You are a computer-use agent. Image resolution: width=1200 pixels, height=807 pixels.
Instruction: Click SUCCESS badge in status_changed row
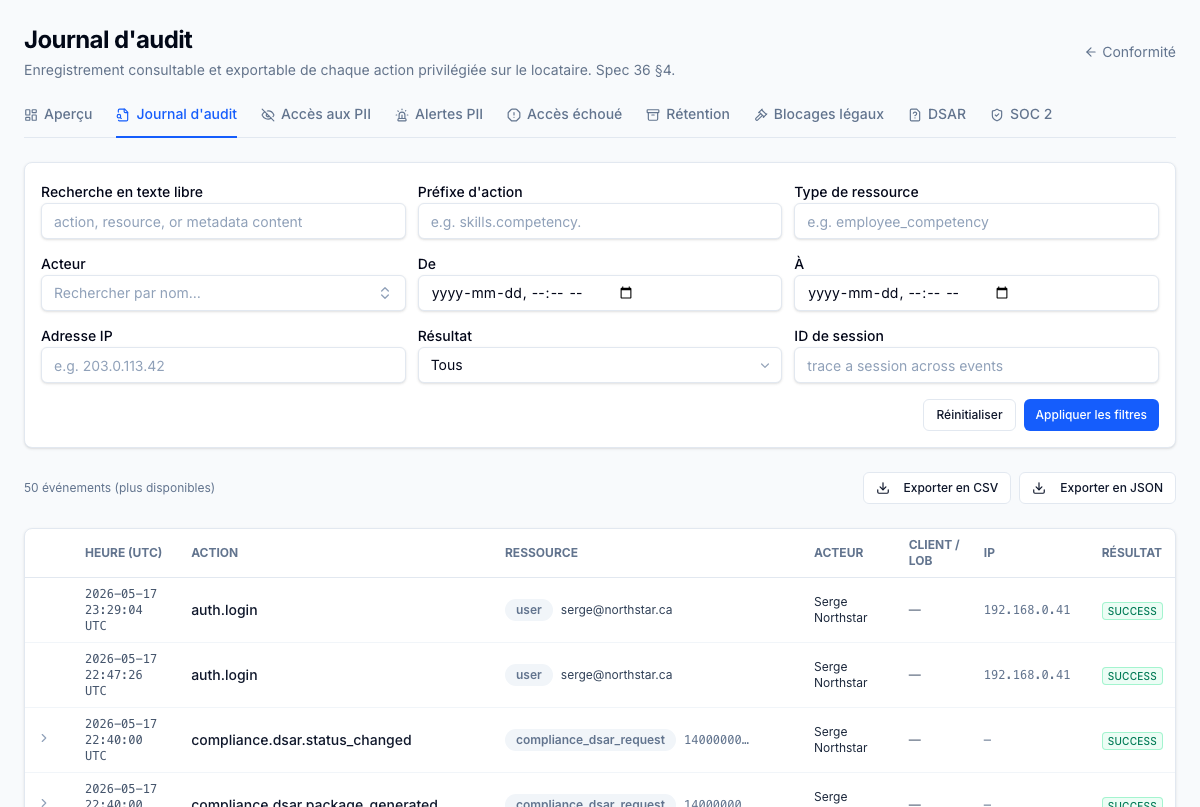[1132, 741]
